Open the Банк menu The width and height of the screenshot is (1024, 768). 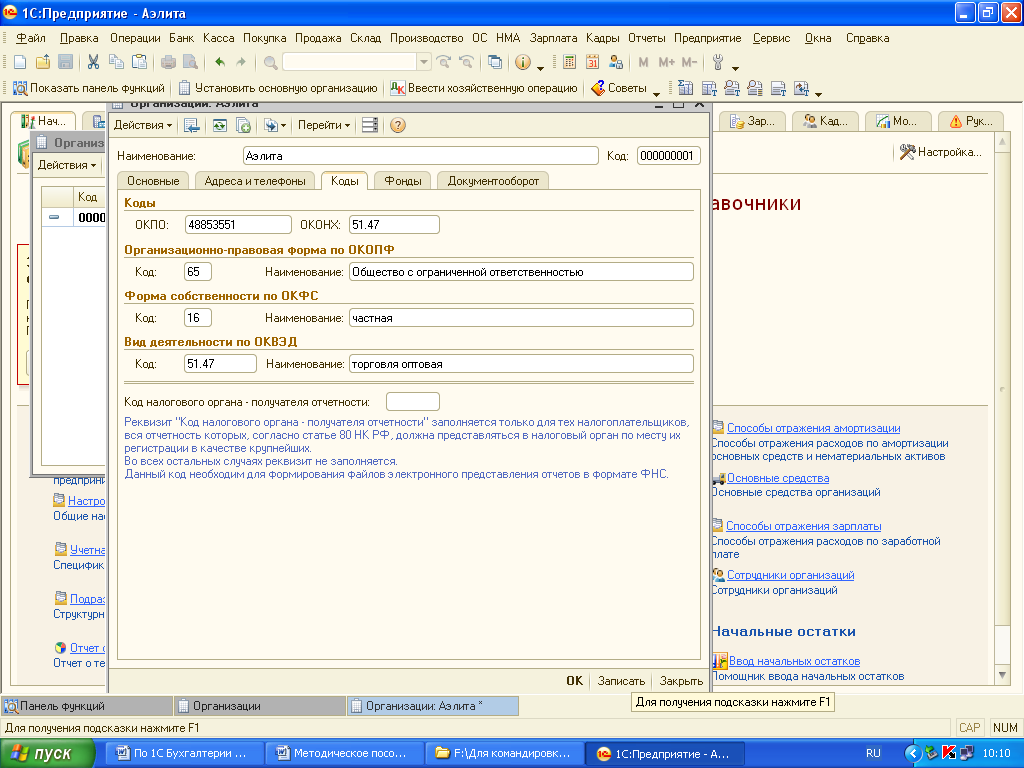tap(182, 38)
